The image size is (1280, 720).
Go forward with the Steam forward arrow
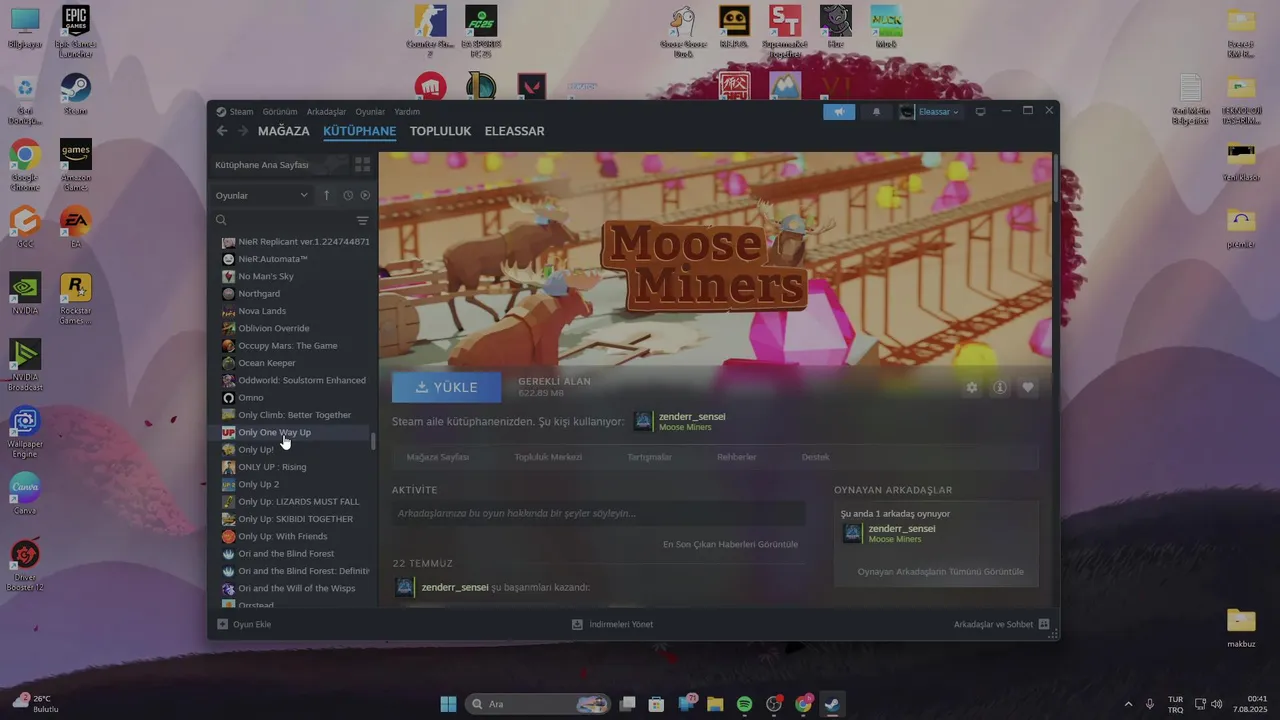pos(243,131)
